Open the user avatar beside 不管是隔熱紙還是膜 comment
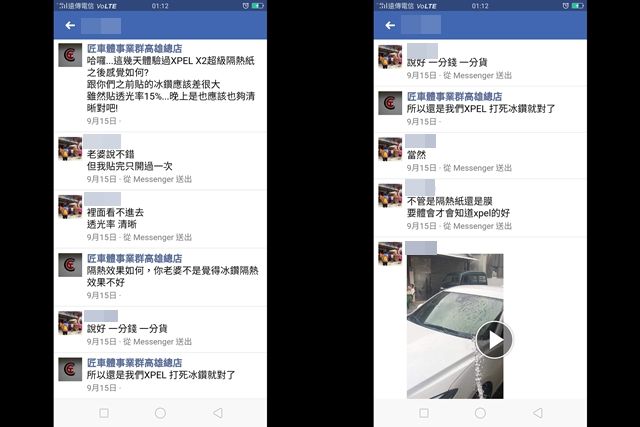 click(390, 195)
